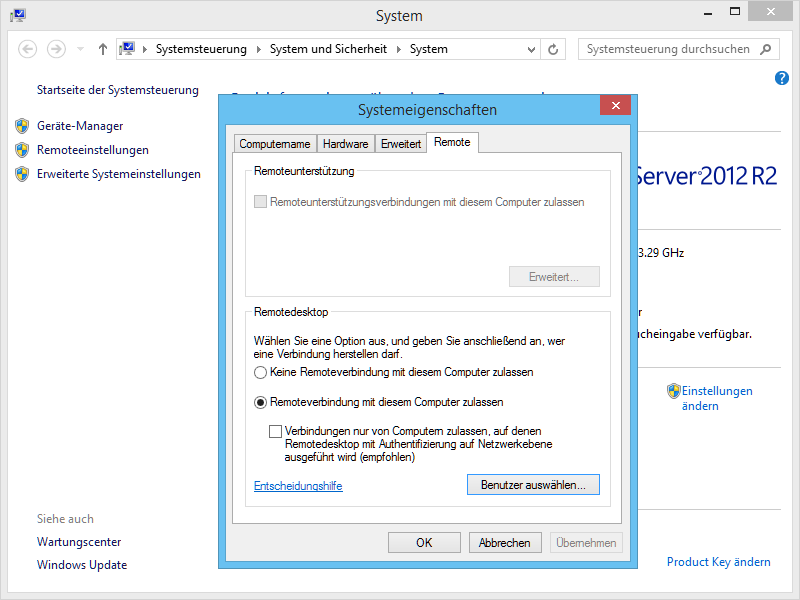Click System in the address breadcrumb
The height and width of the screenshot is (600, 800).
click(x=429, y=49)
